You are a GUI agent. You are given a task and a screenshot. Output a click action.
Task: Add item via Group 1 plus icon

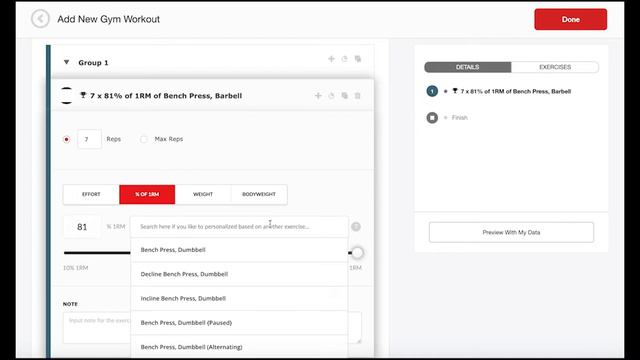pos(331,59)
